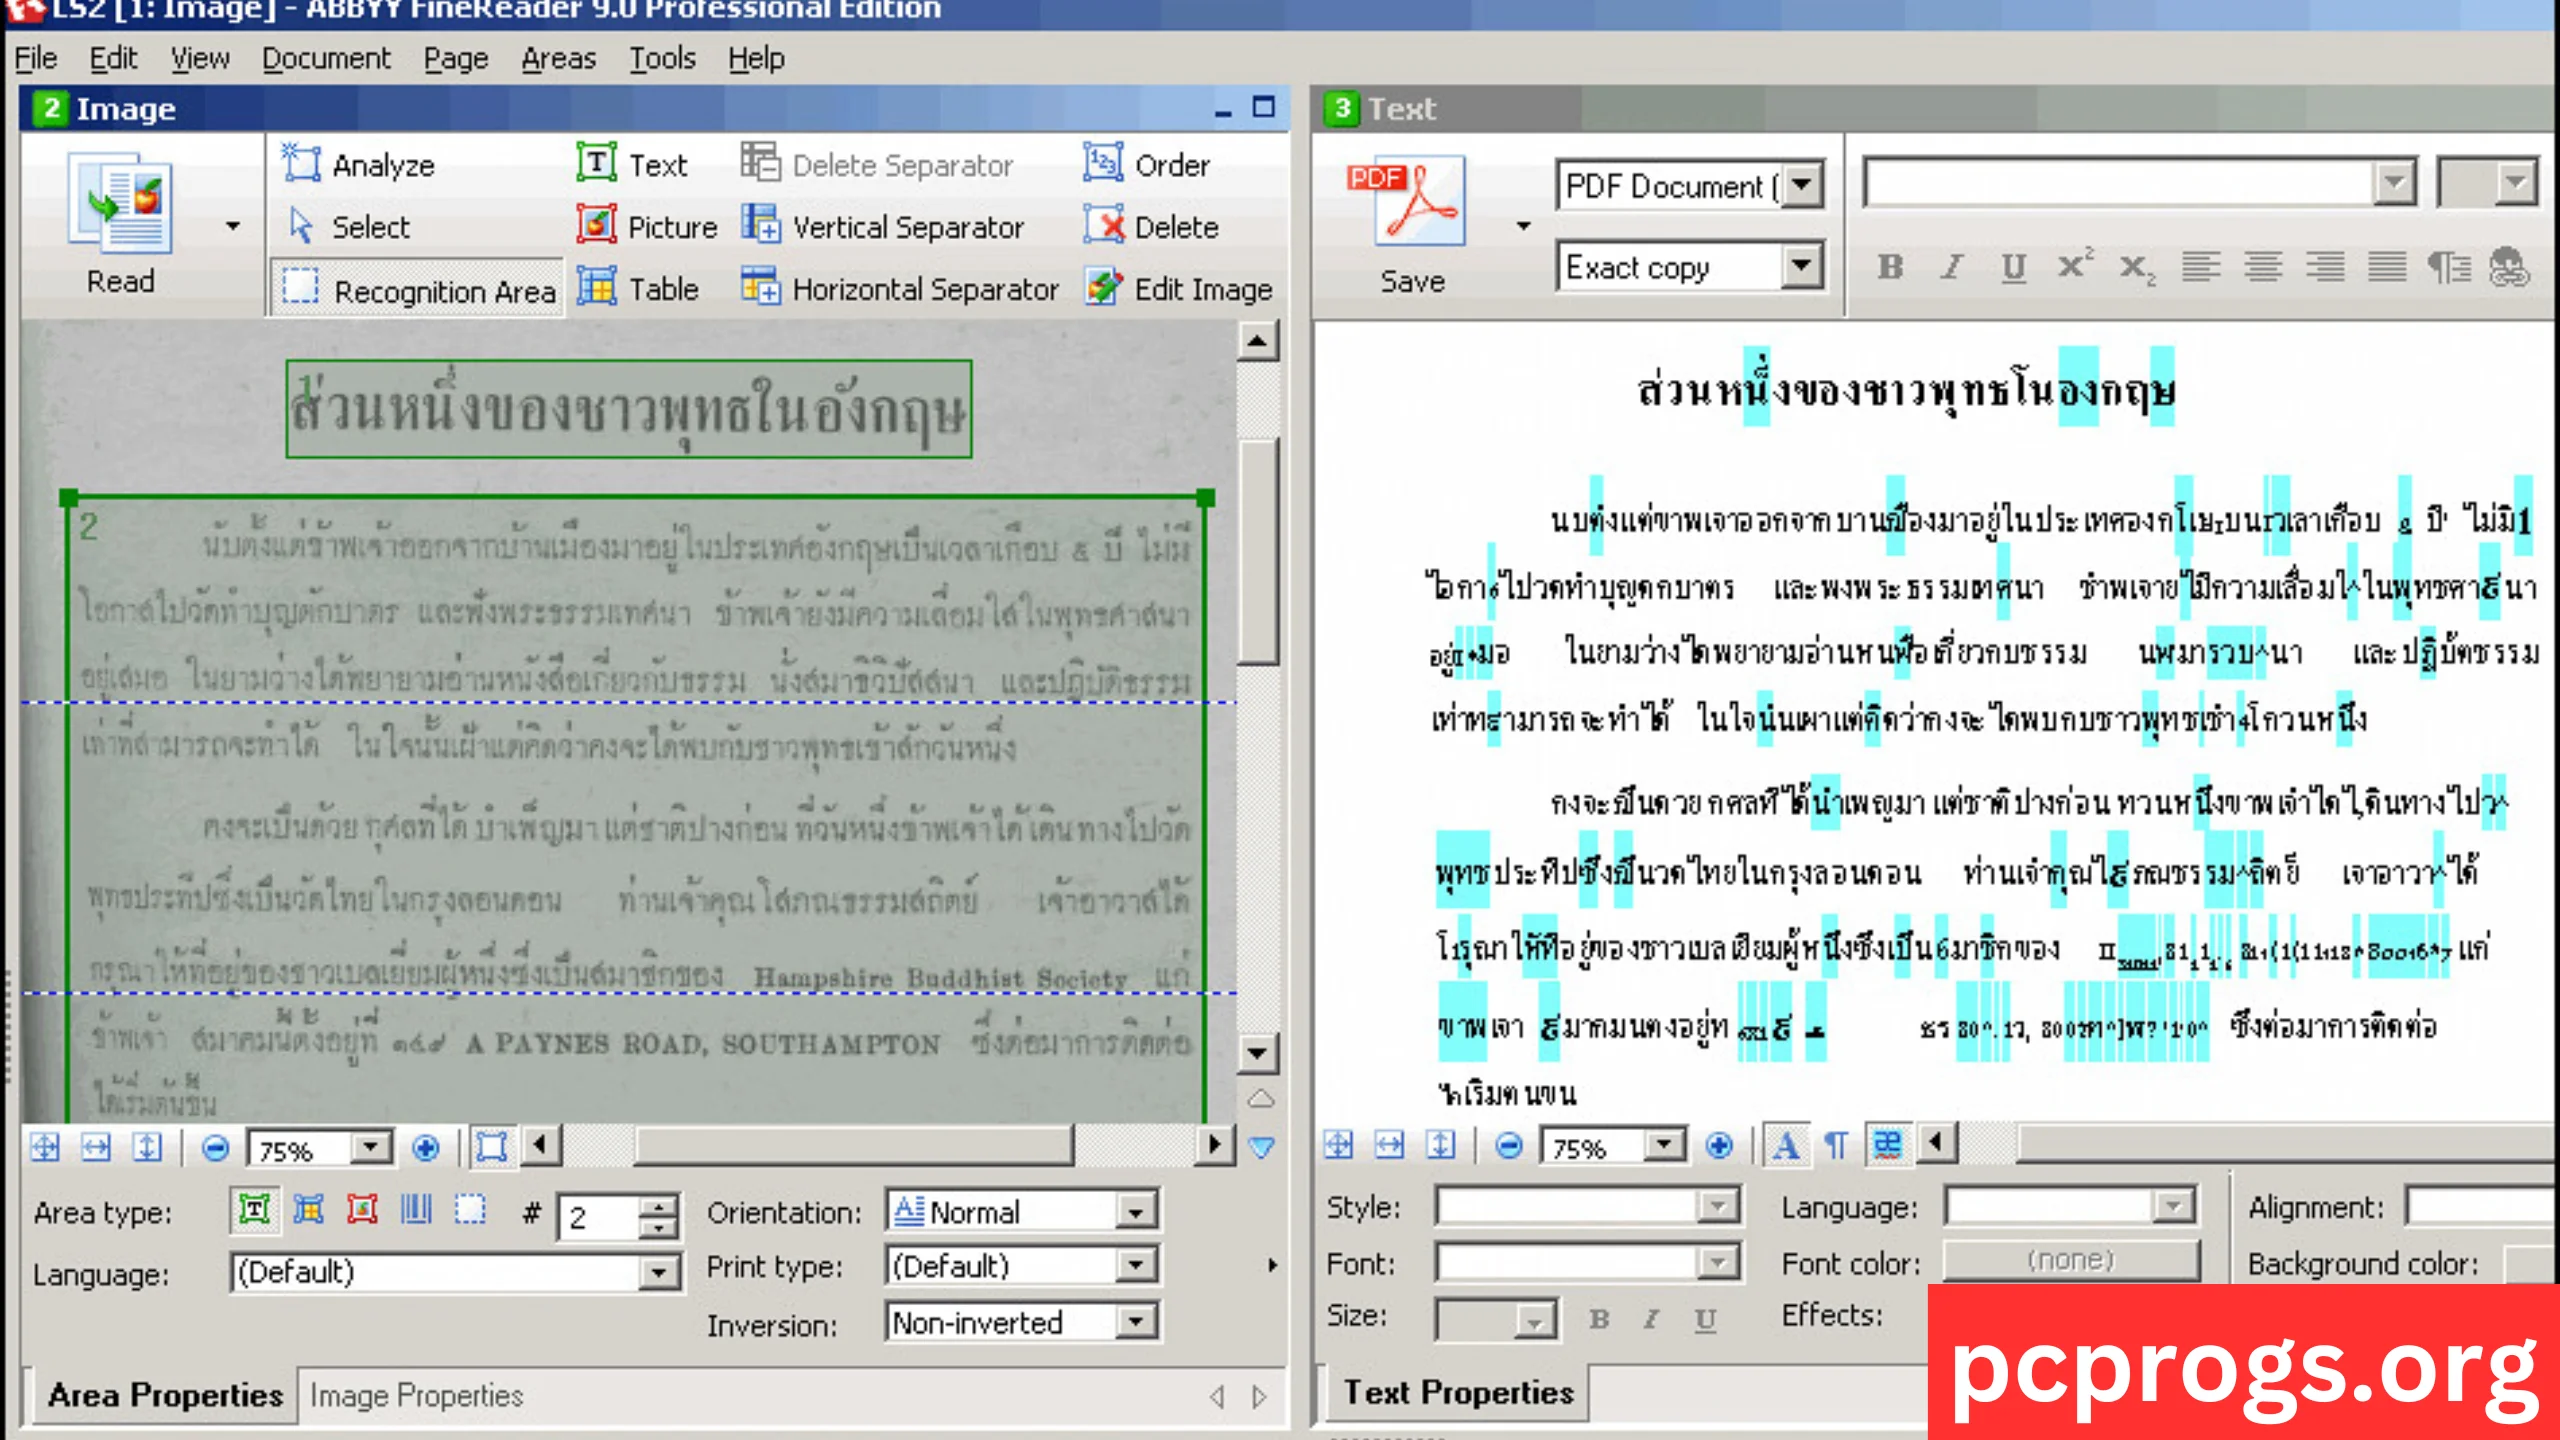
Task: Open the Edit Image tool
Action: pos(1178,289)
